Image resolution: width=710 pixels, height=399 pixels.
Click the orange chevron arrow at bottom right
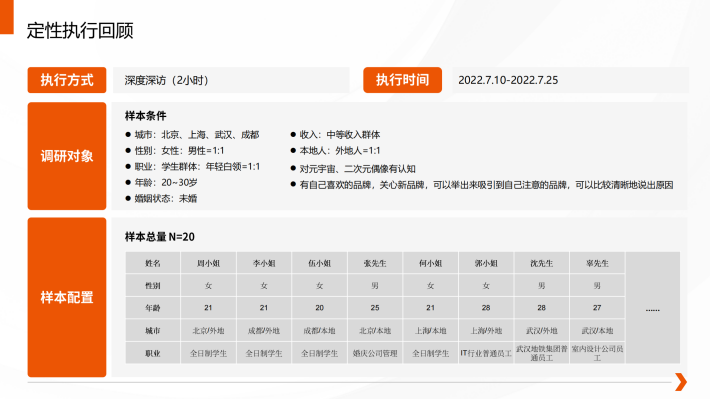(681, 382)
